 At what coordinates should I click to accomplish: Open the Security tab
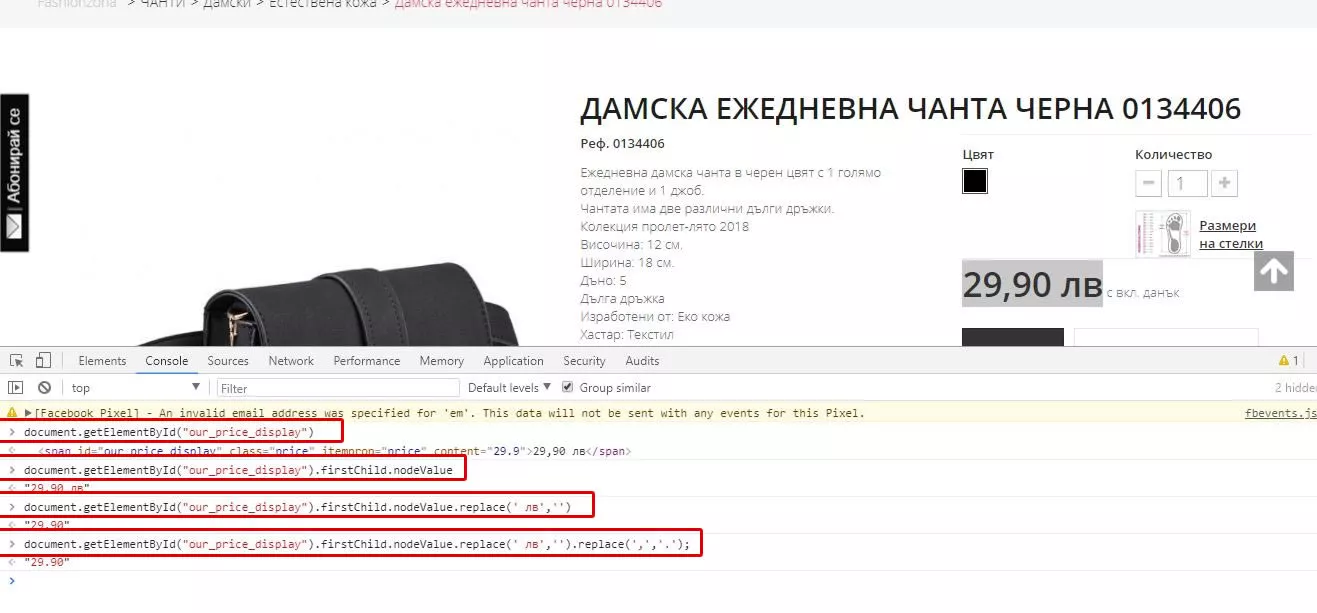pyautogui.click(x=584, y=360)
